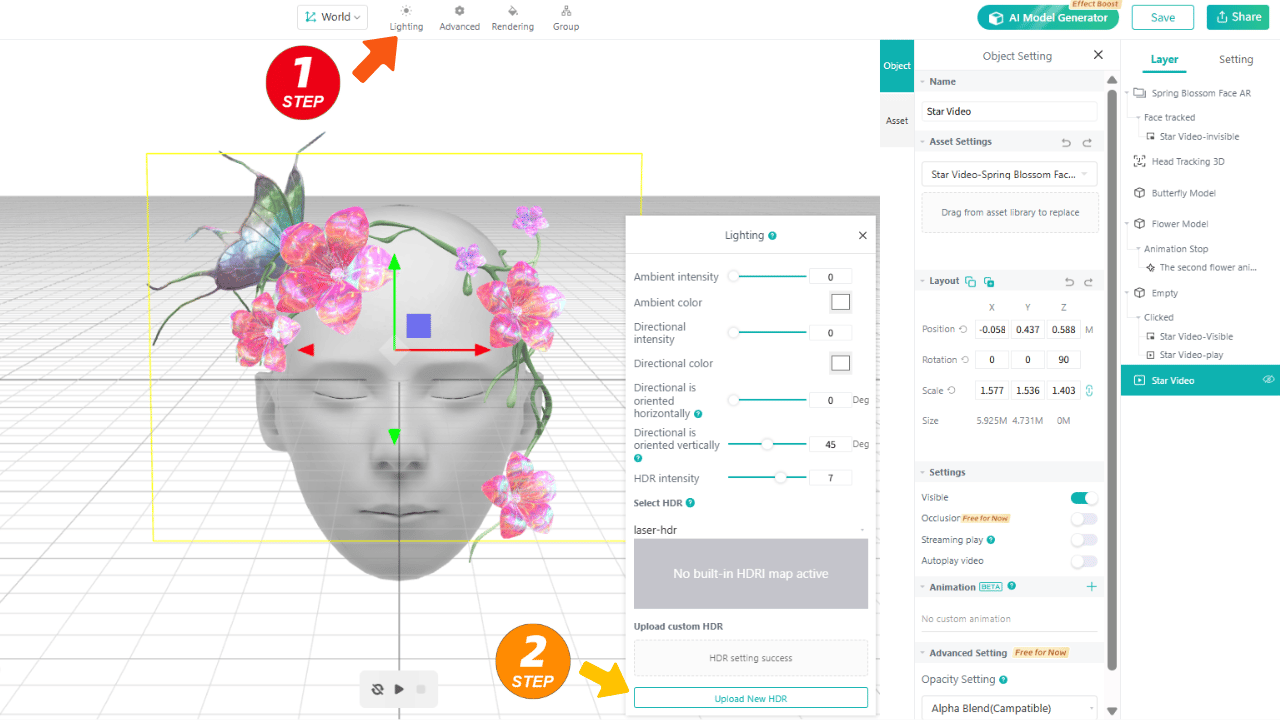This screenshot has height=720, width=1280.
Task: Open the World dropdown
Action: (333, 17)
